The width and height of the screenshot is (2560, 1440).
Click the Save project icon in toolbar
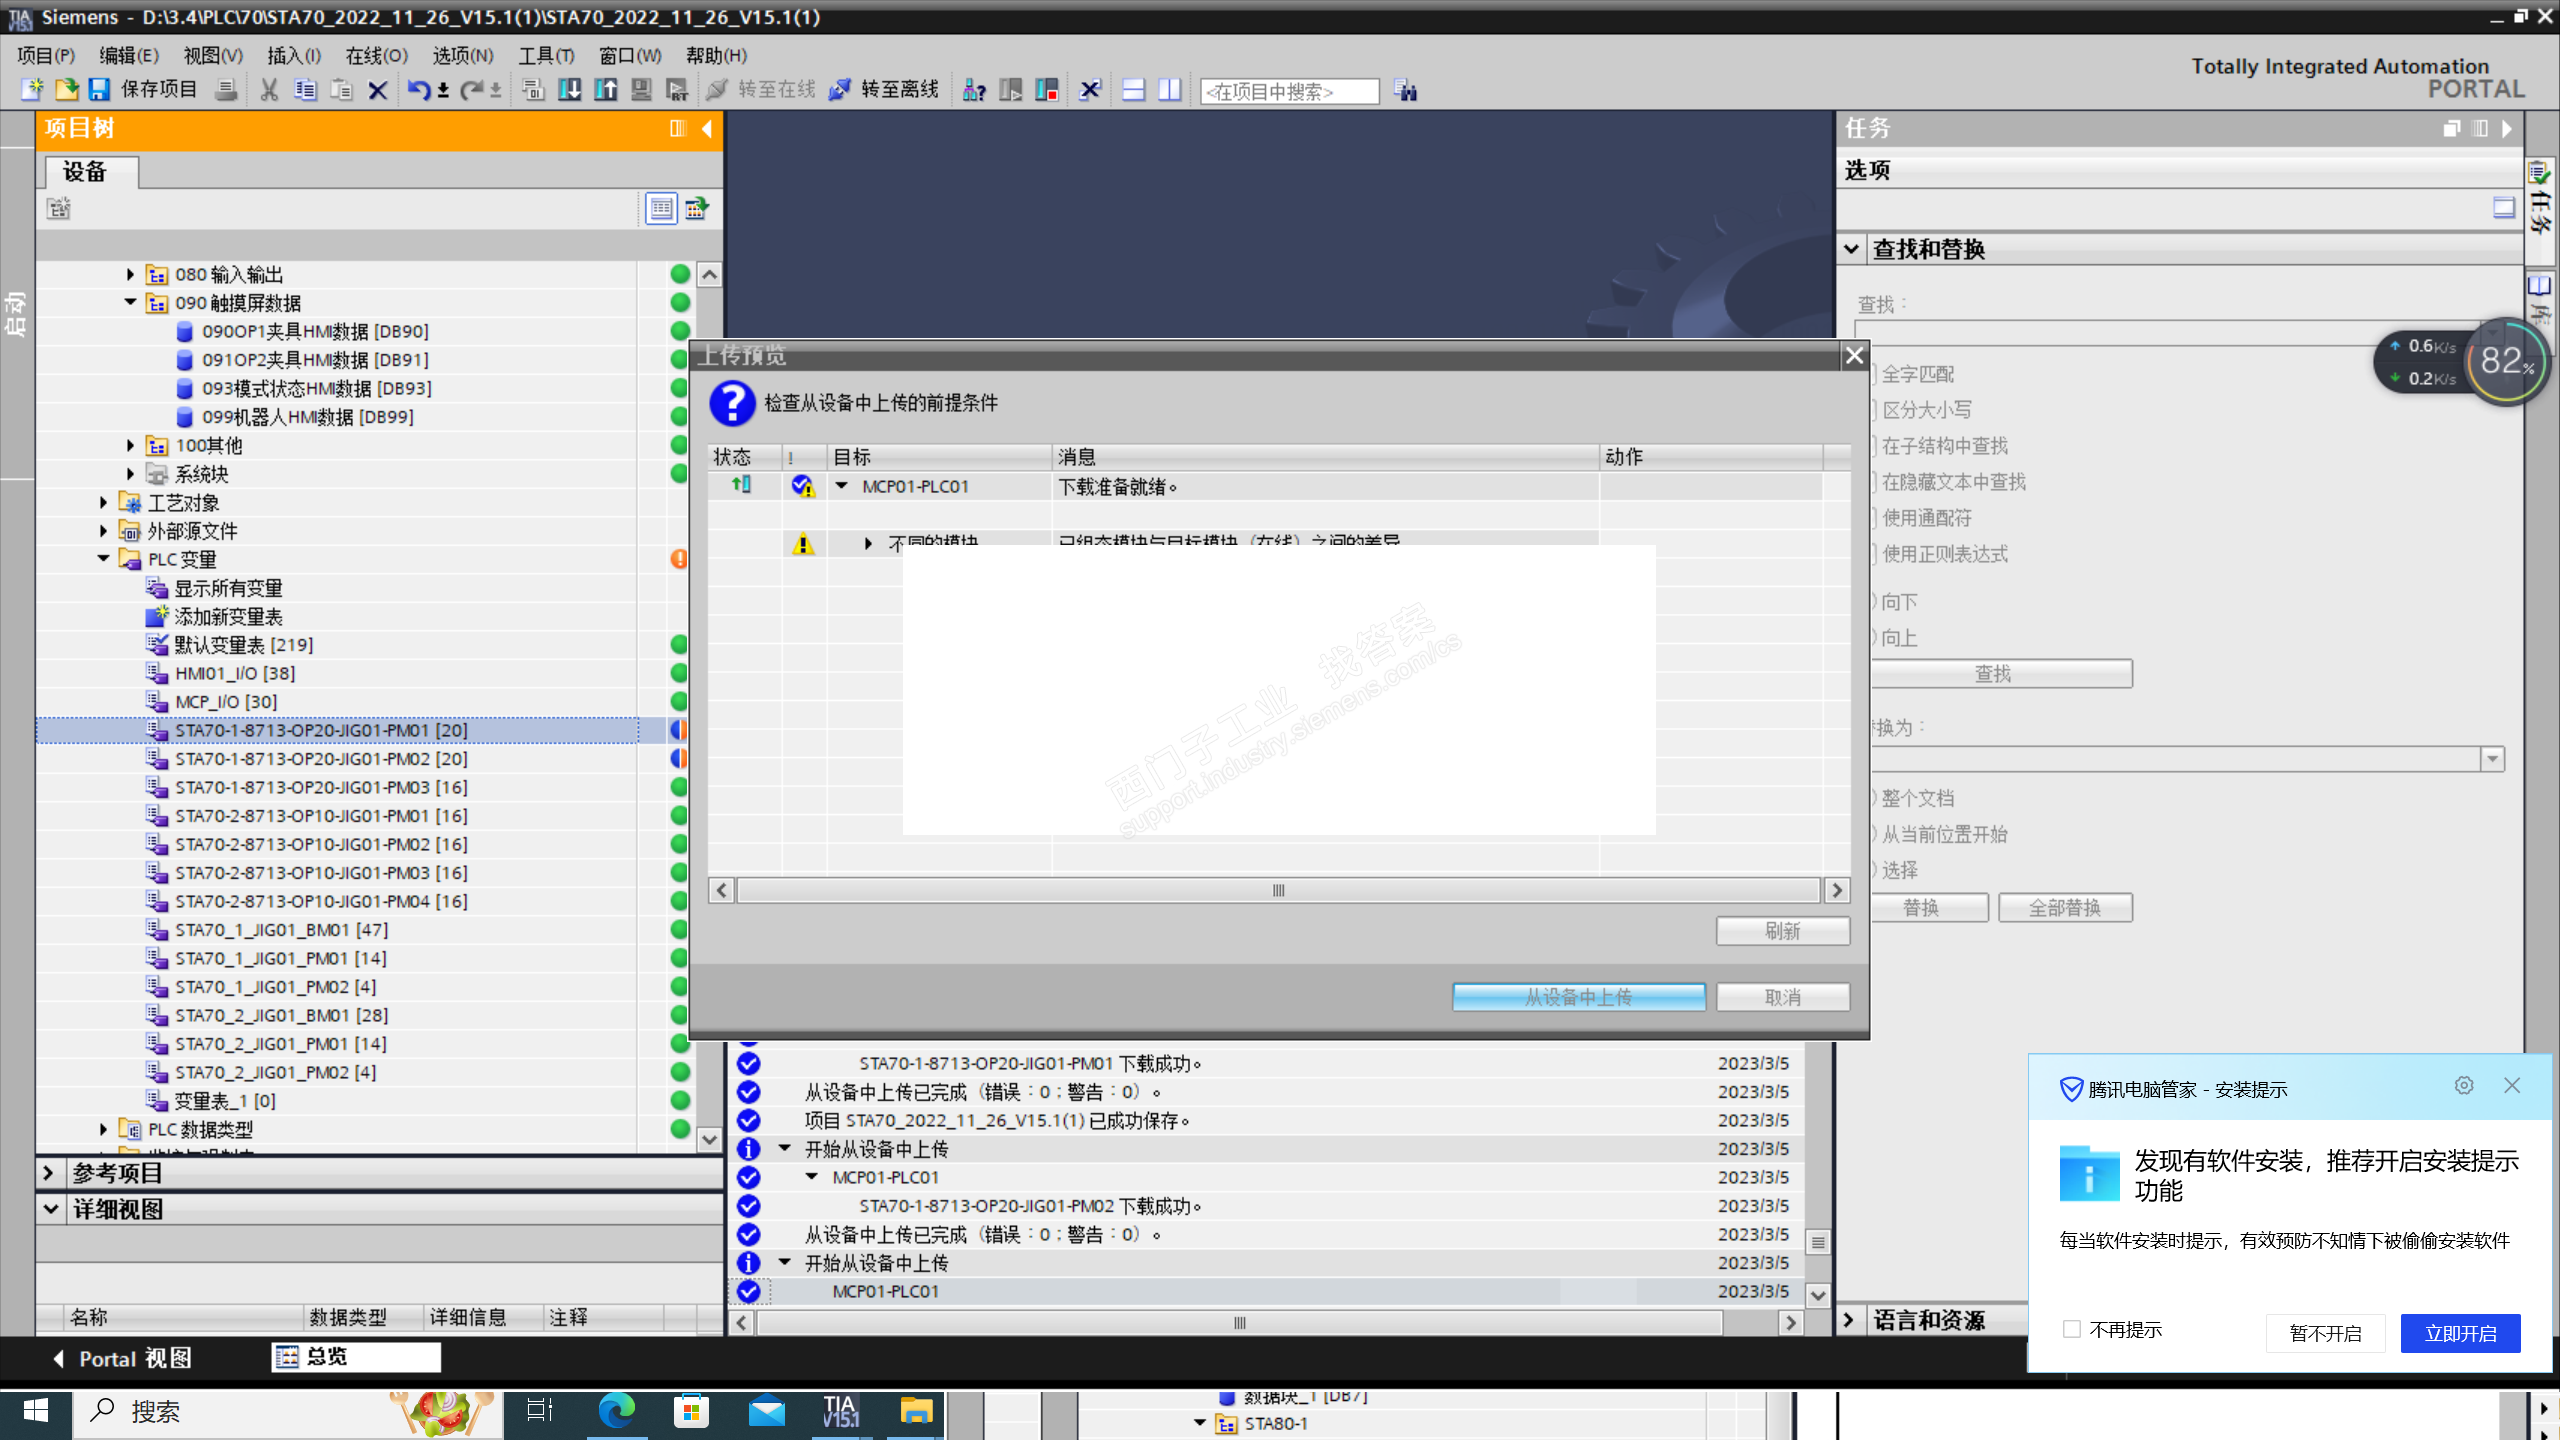tap(99, 90)
